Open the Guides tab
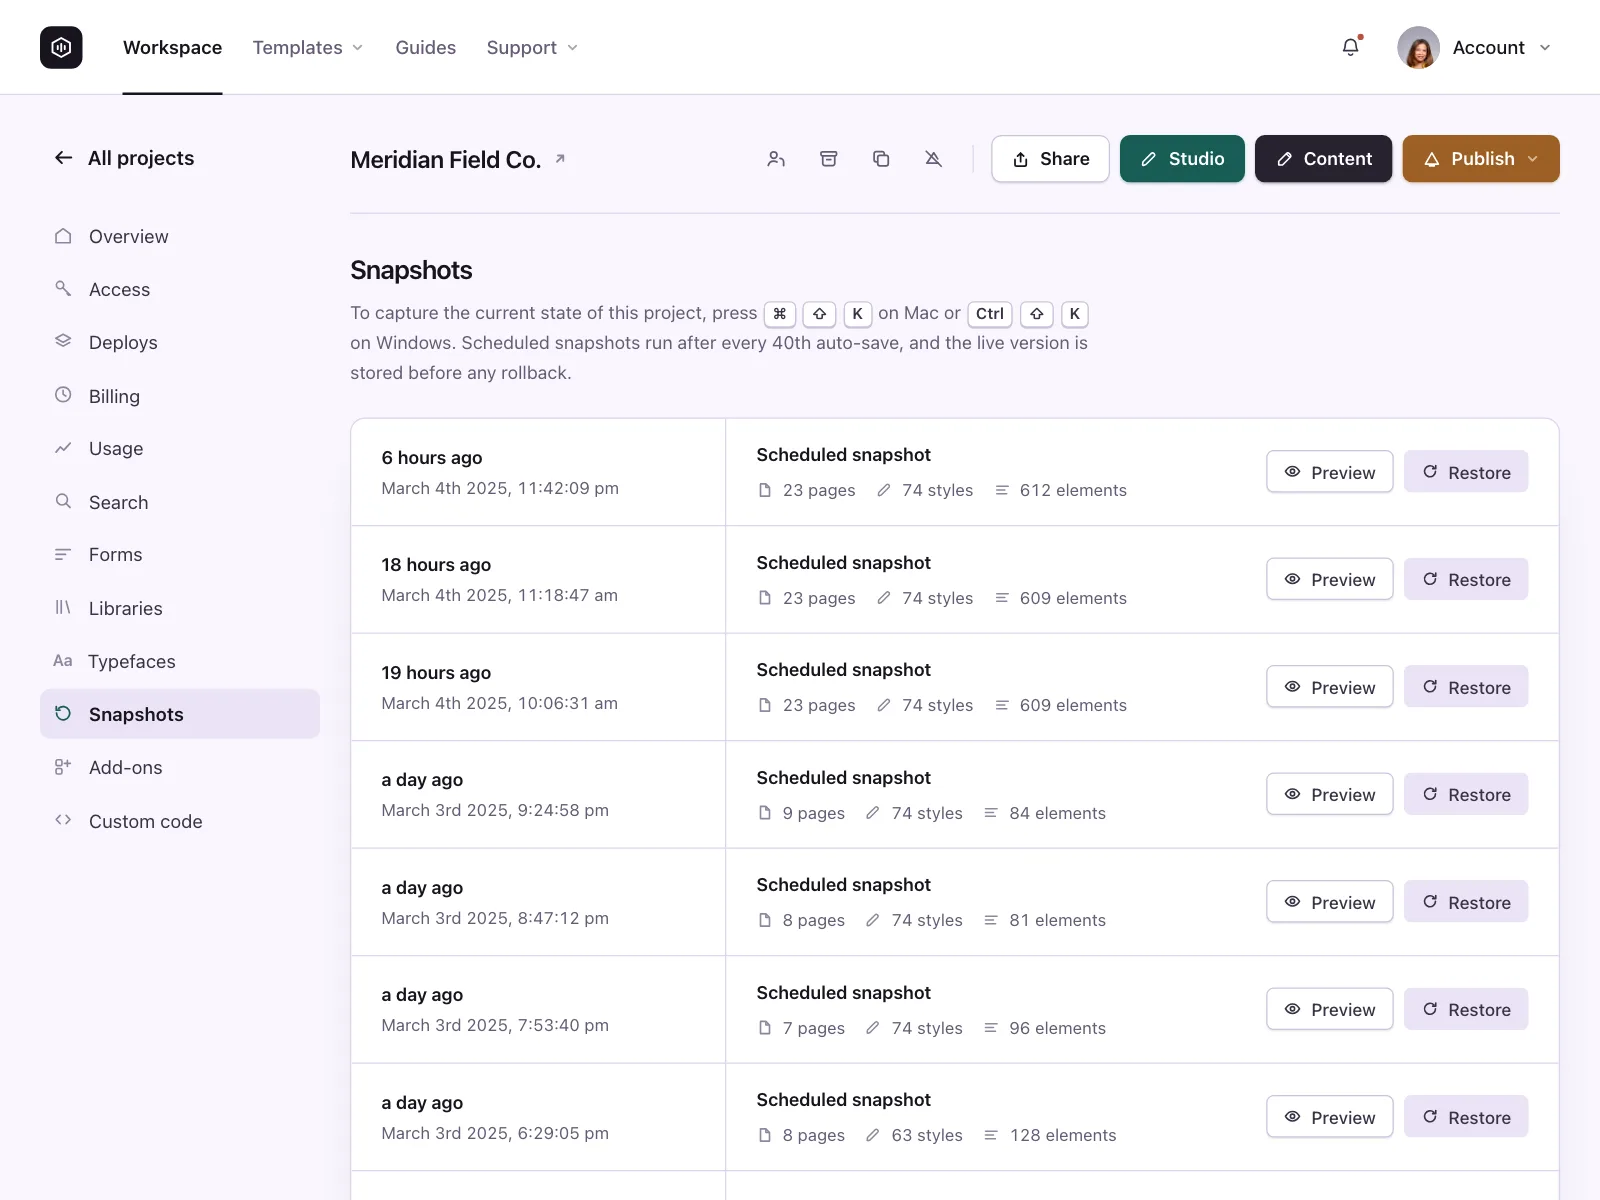Screen dimensions: 1600x1200 [x=425, y=47]
